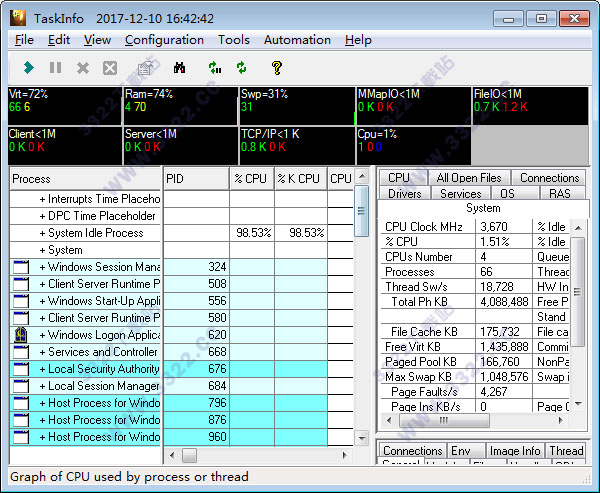The width and height of the screenshot is (600, 493).
Task: Open the Image Info tab
Action: click(515, 451)
